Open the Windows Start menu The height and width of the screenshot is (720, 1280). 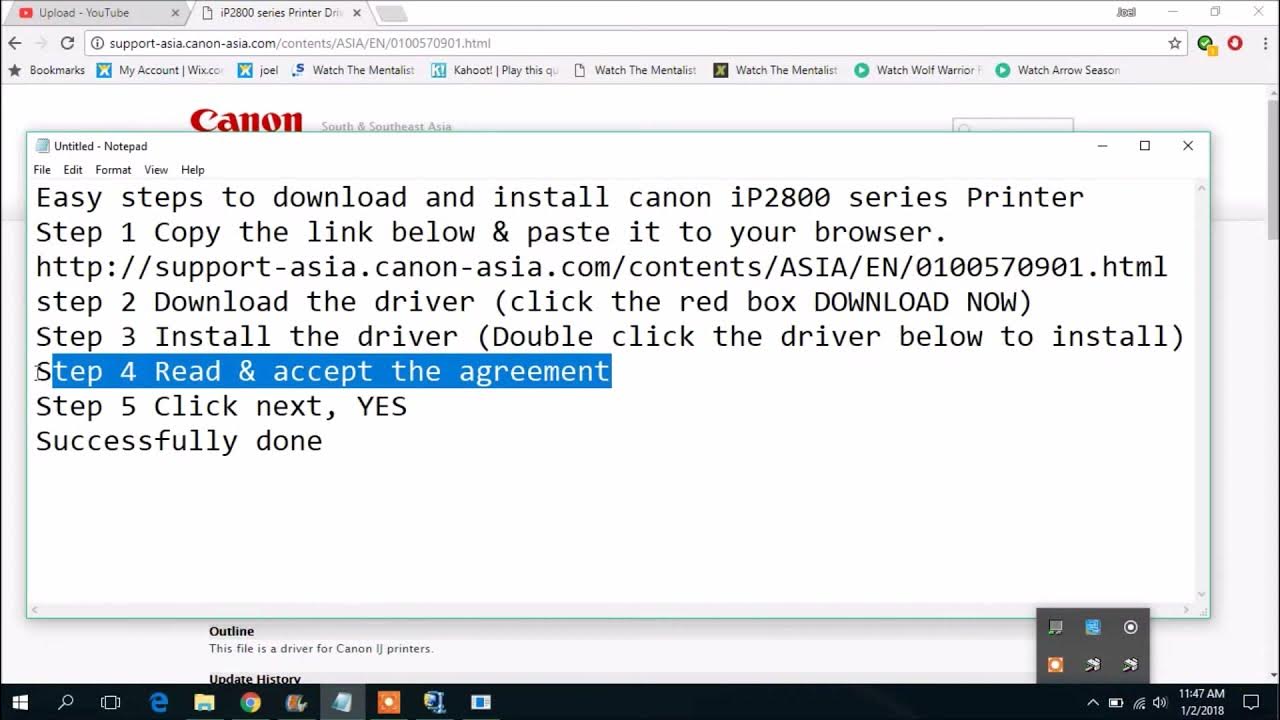tap(20, 702)
